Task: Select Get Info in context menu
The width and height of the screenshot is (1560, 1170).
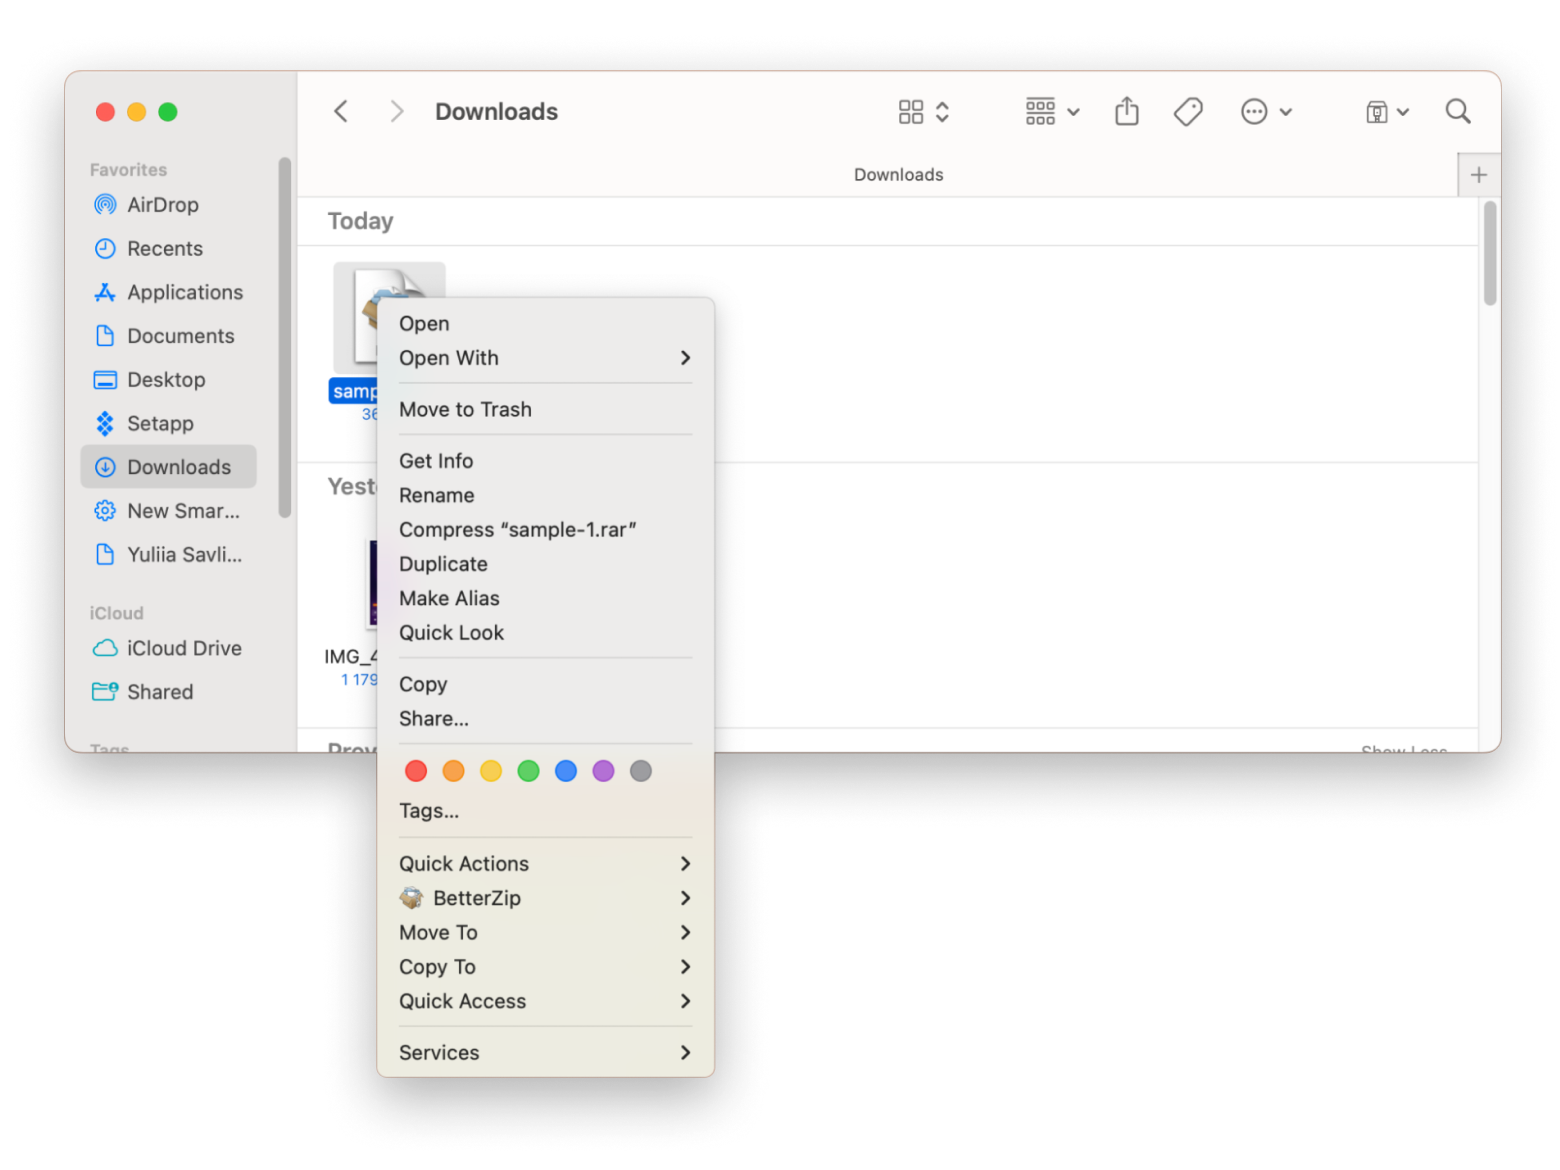Action: click(x=436, y=461)
